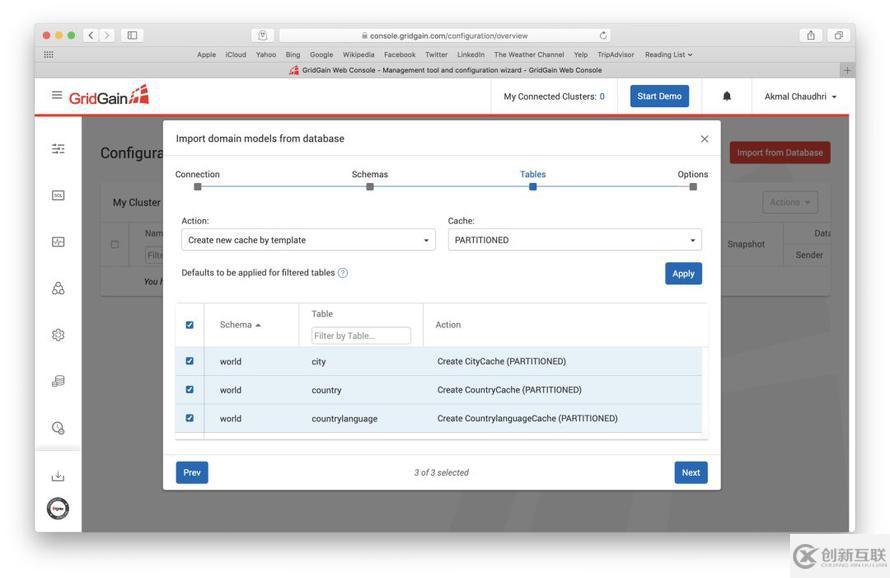Screen dimensions: 890x578
Task: Click the Filter by Table input field
Action: (361, 336)
